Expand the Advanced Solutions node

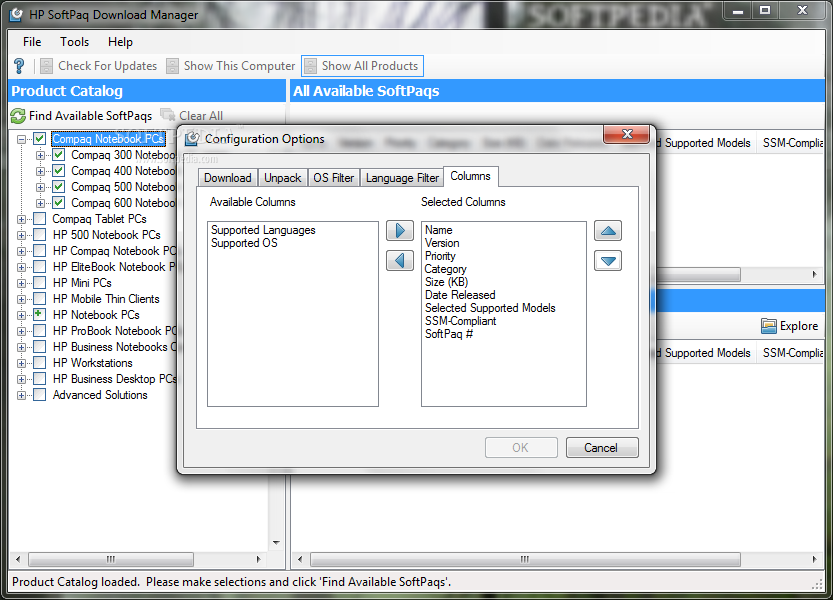(x=21, y=395)
